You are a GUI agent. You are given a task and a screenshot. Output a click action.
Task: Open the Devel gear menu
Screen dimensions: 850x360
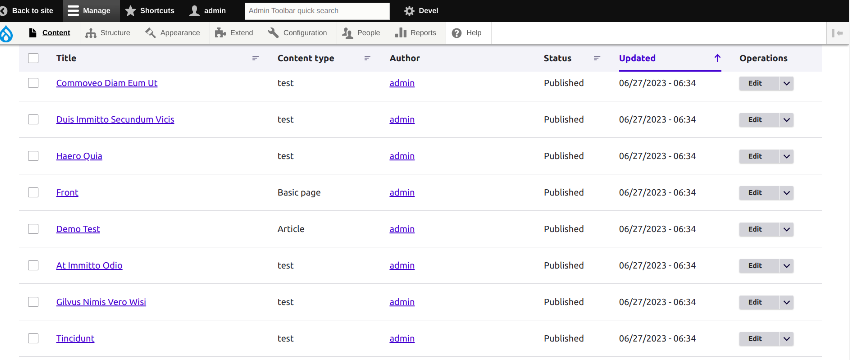(409, 11)
